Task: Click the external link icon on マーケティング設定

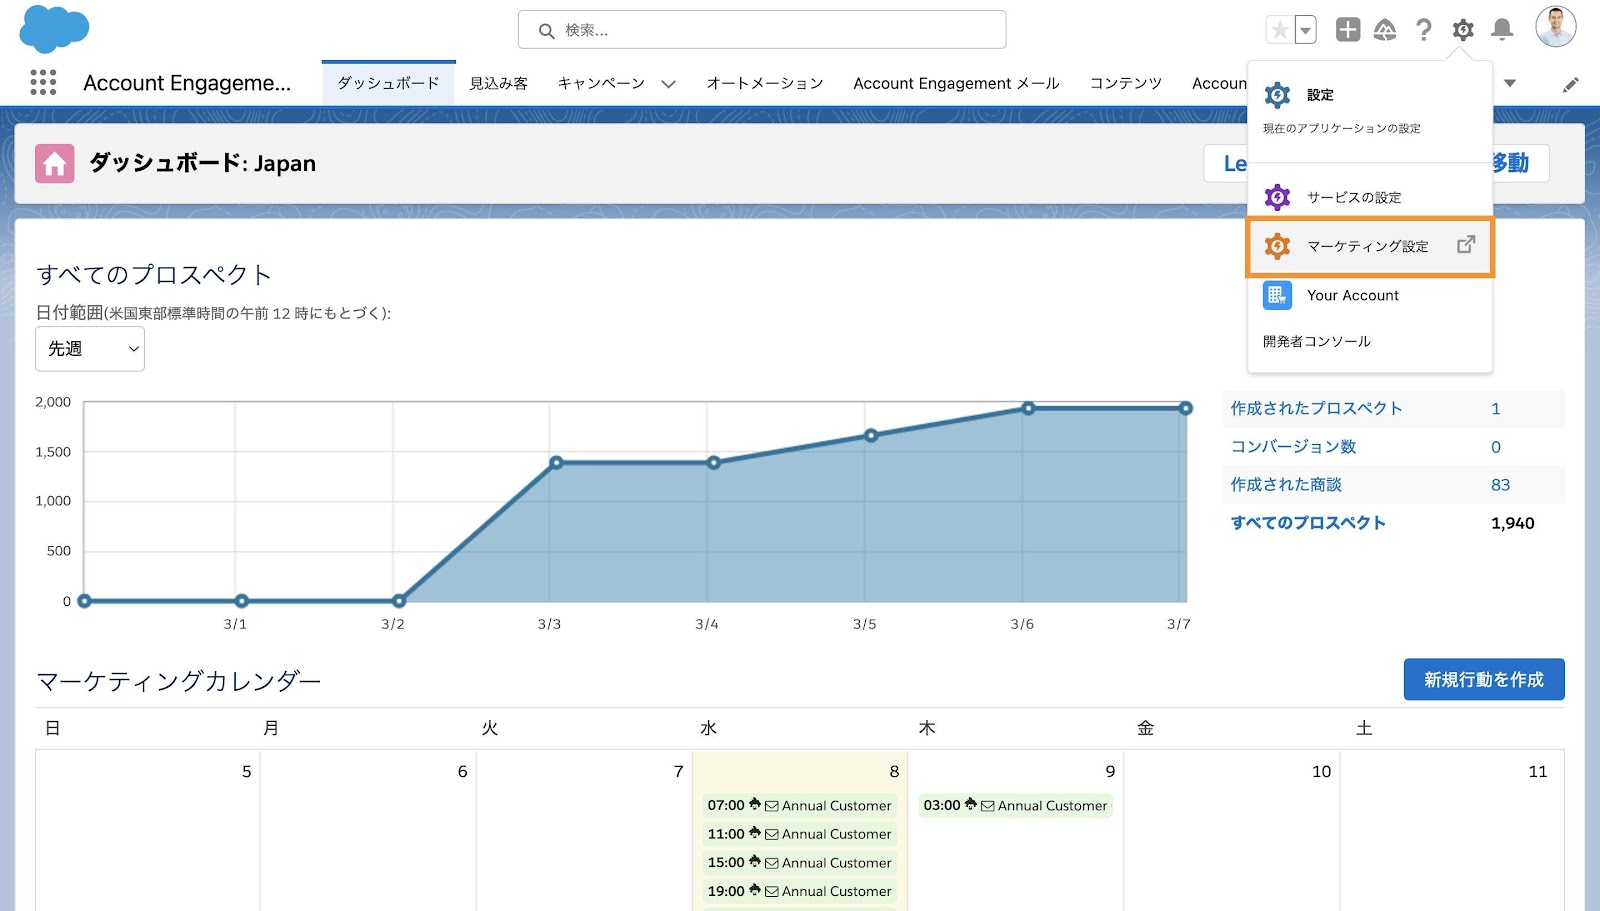Action: coord(1466,244)
